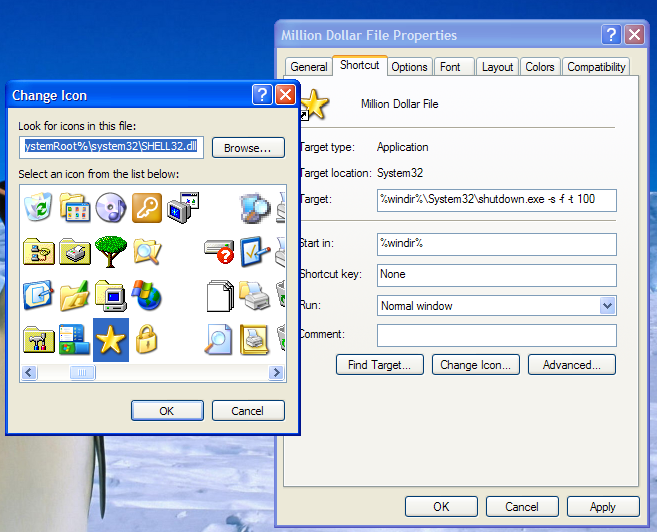Click the icon list scroll left arrow

click(x=29, y=372)
